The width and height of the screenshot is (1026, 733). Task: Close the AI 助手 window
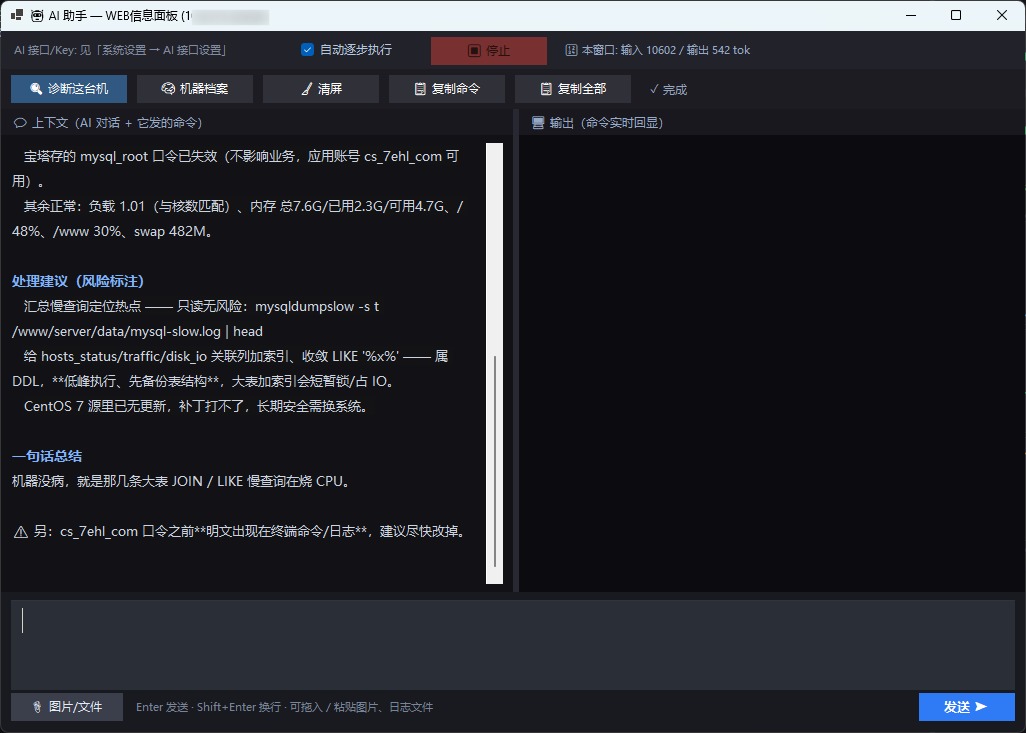pos(1002,15)
